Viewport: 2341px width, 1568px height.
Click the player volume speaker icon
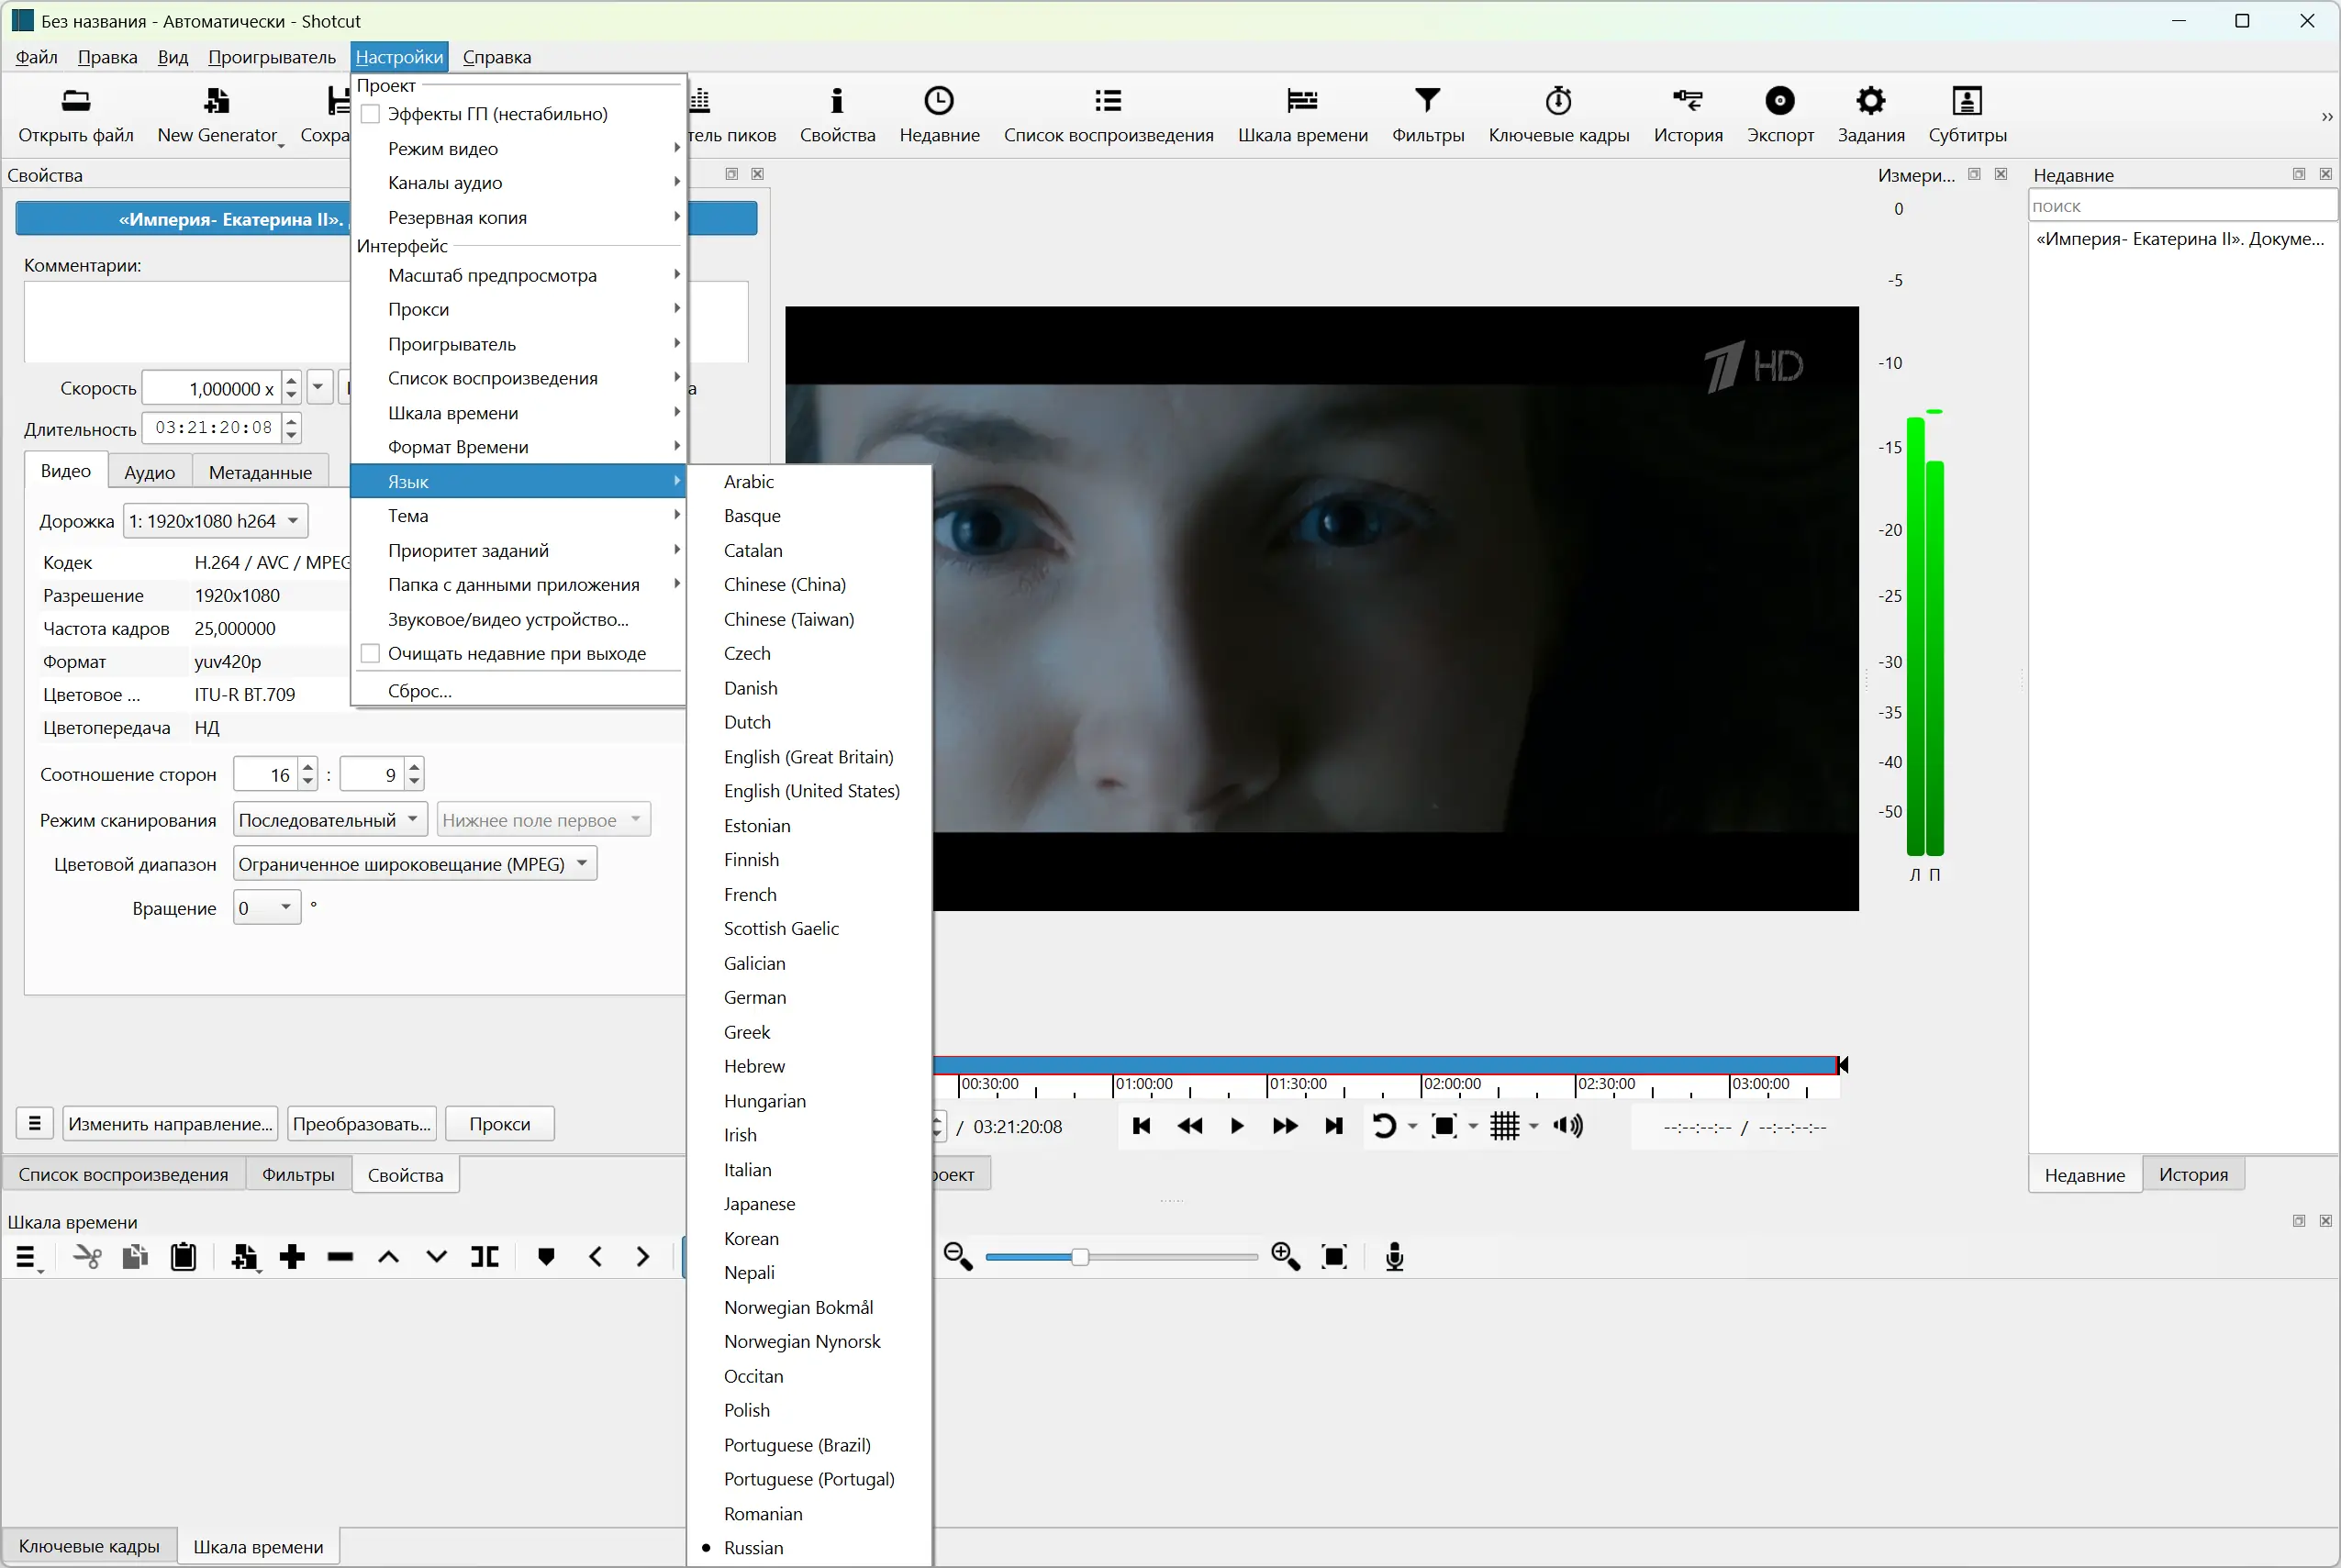point(1567,1126)
